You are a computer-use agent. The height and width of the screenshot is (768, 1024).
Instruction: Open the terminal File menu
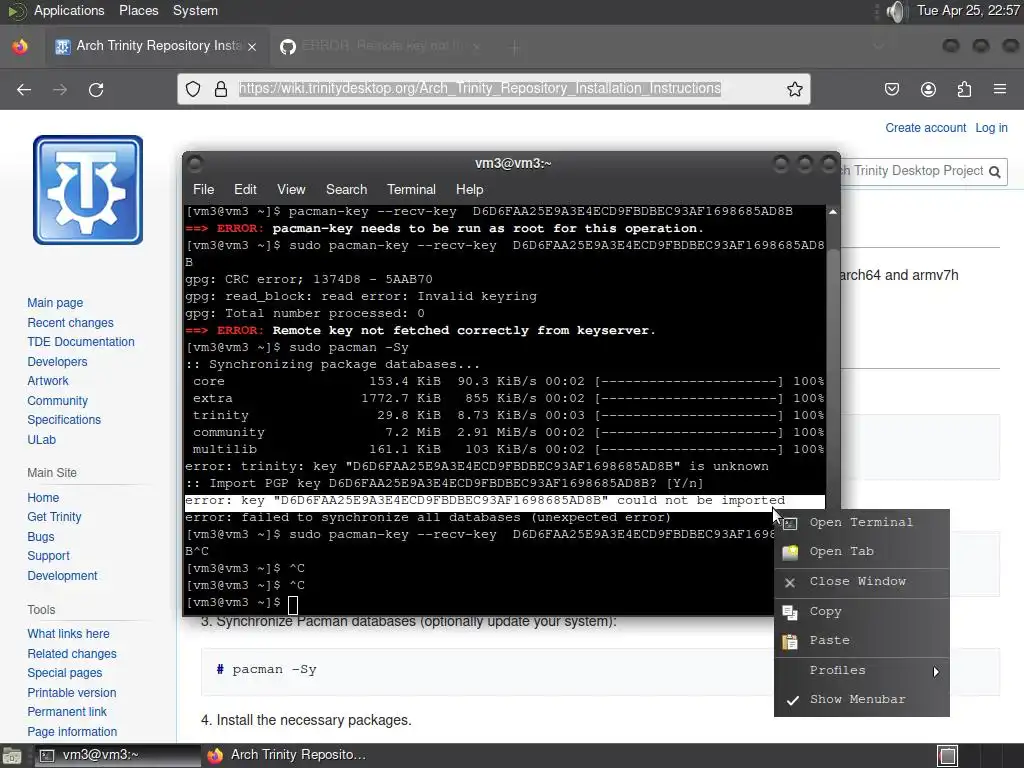pyautogui.click(x=203, y=189)
